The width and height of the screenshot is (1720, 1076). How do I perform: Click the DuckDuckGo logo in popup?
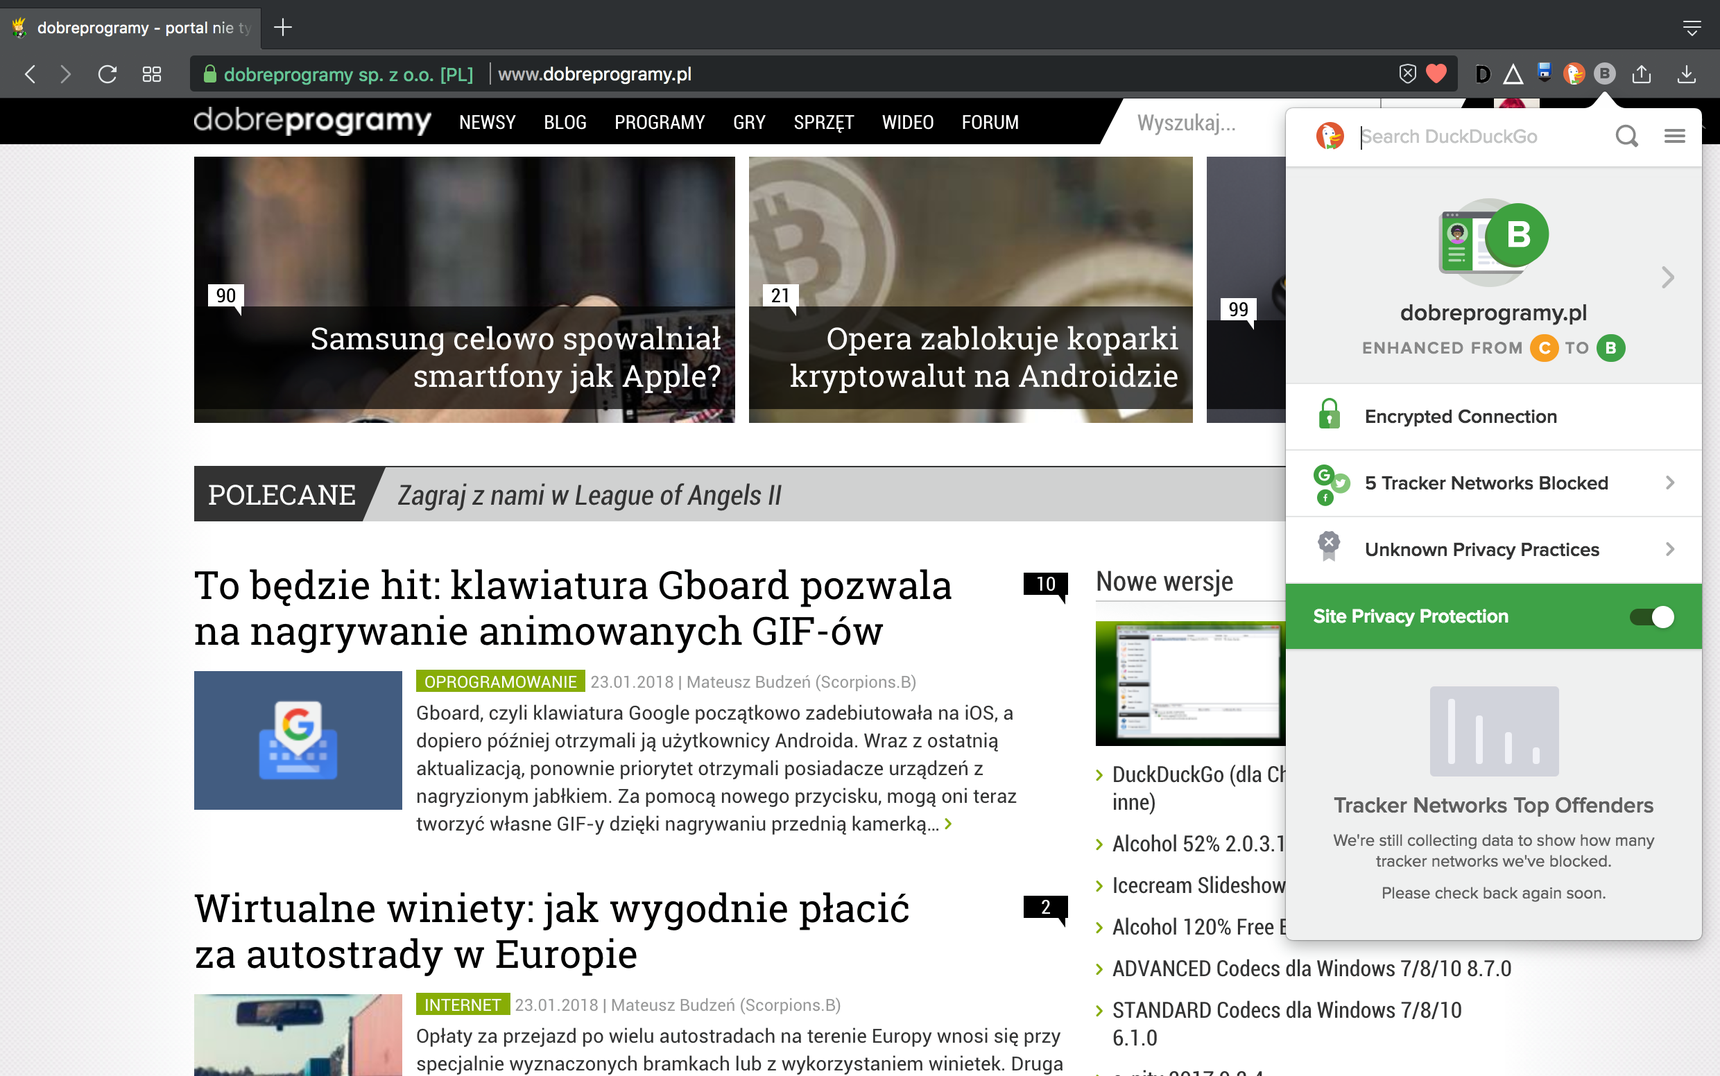click(x=1330, y=136)
